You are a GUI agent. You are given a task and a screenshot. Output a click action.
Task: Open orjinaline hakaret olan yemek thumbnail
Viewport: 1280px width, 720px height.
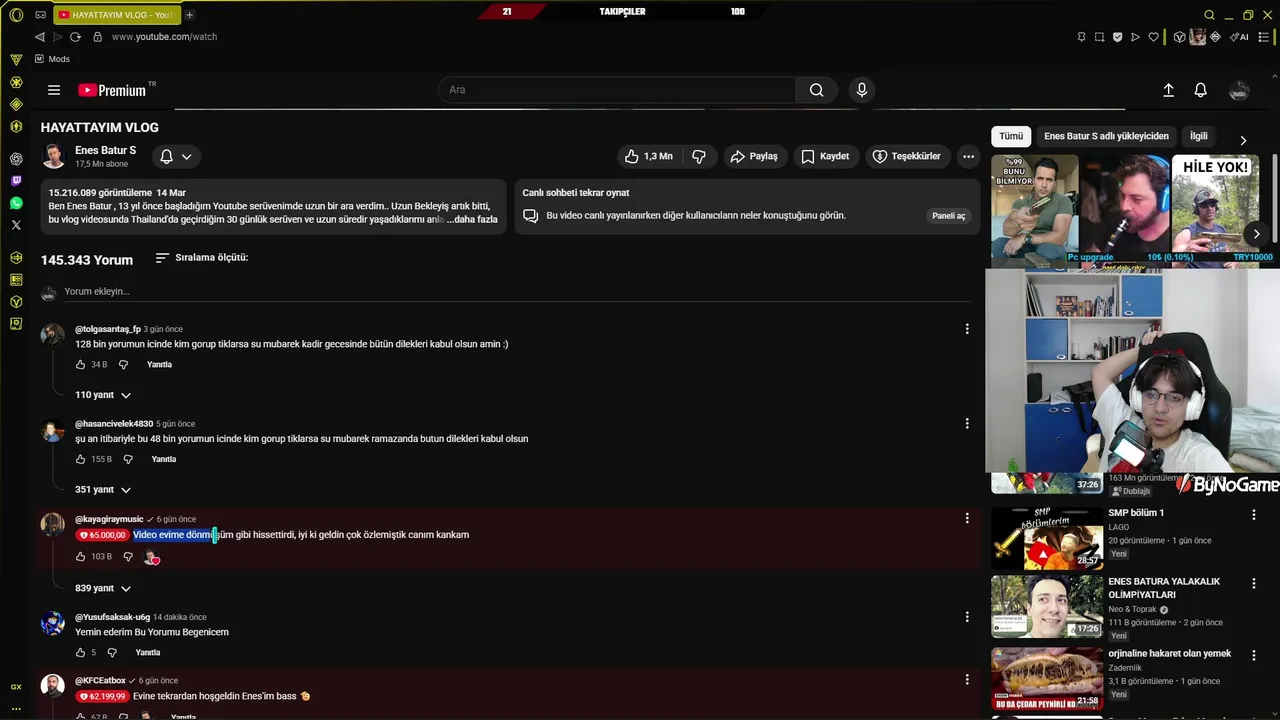1047,677
